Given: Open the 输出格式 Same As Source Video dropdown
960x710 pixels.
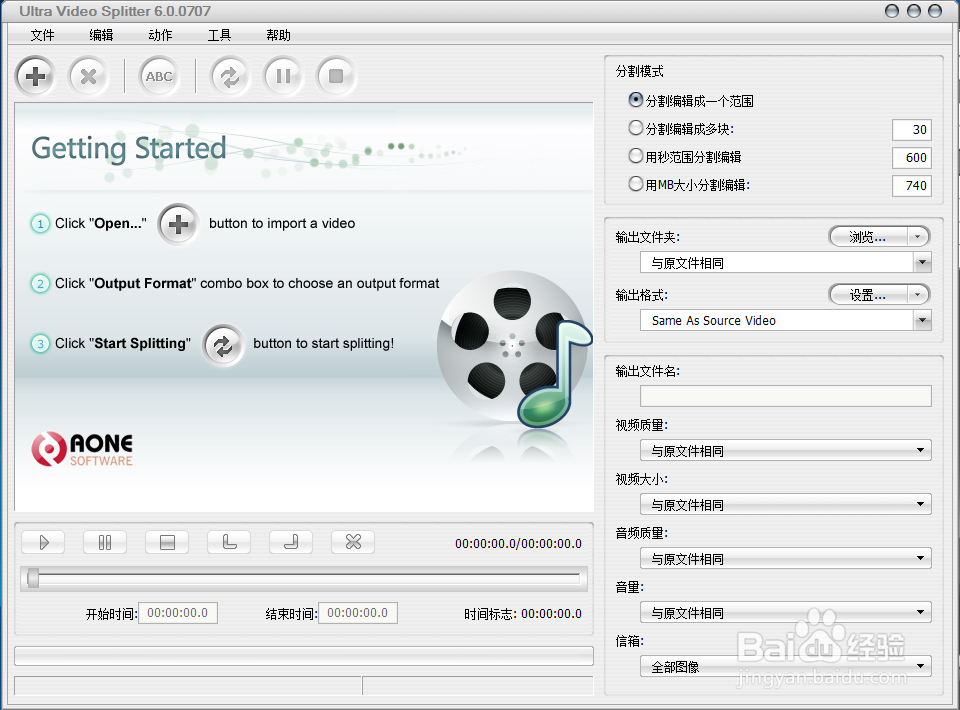Looking at the screenshot, I should (x=922, y=320).
